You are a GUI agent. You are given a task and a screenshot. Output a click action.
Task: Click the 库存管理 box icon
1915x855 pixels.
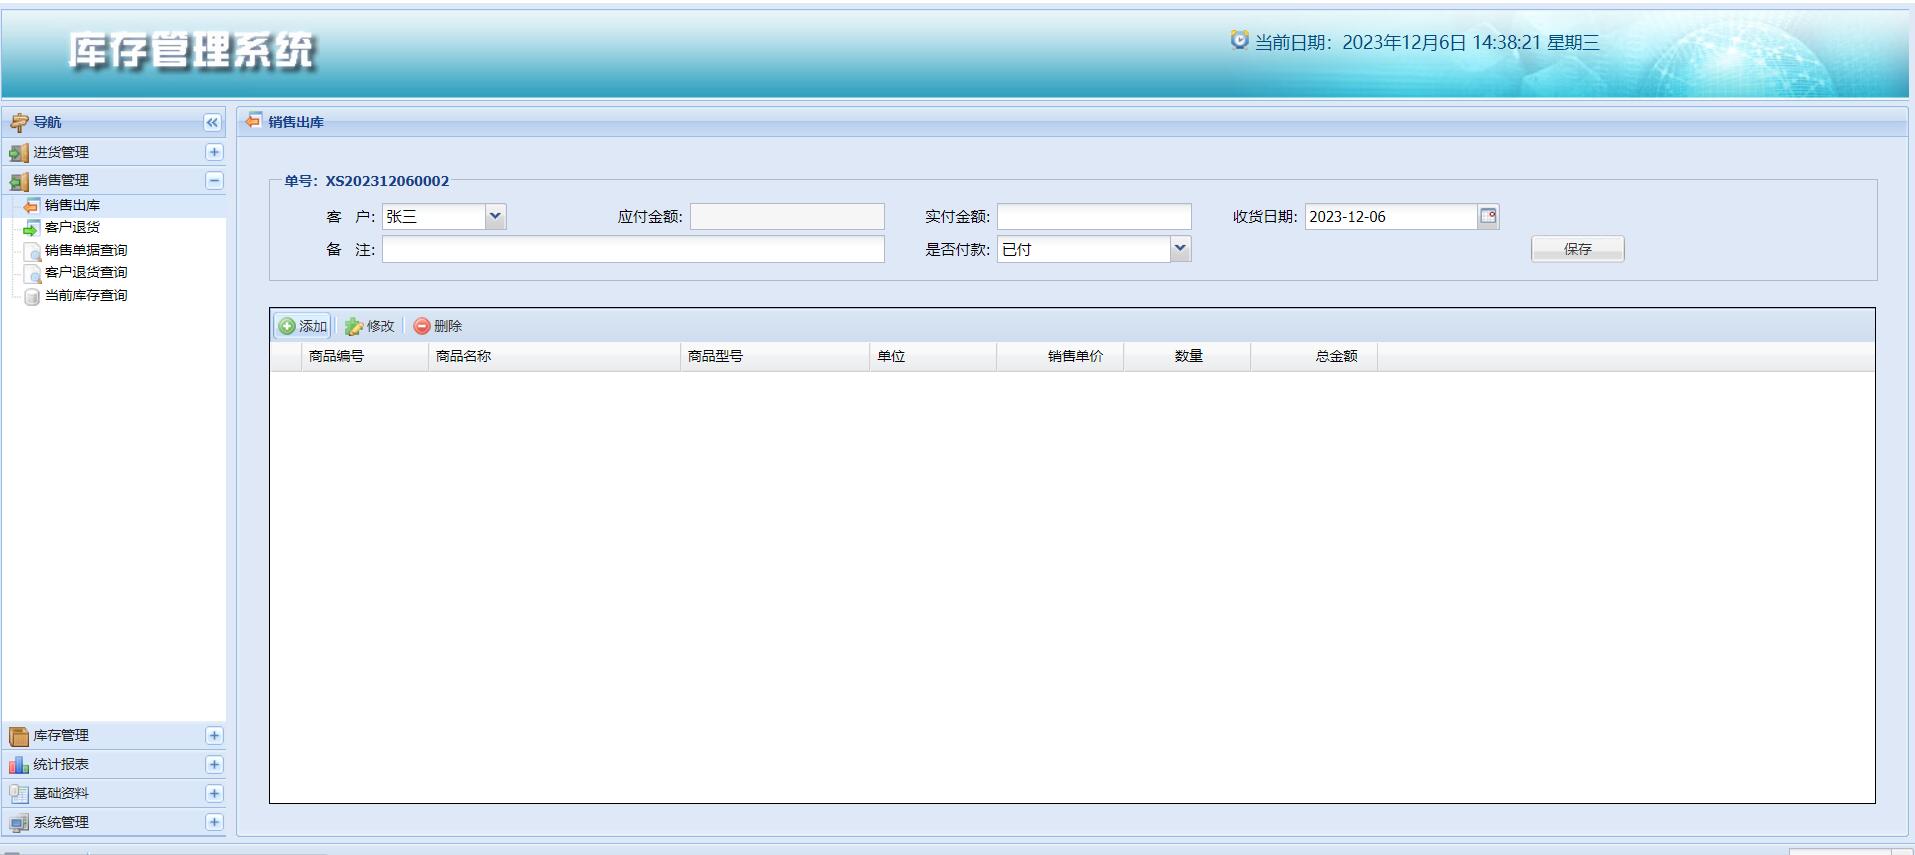(x=19, y=736)
